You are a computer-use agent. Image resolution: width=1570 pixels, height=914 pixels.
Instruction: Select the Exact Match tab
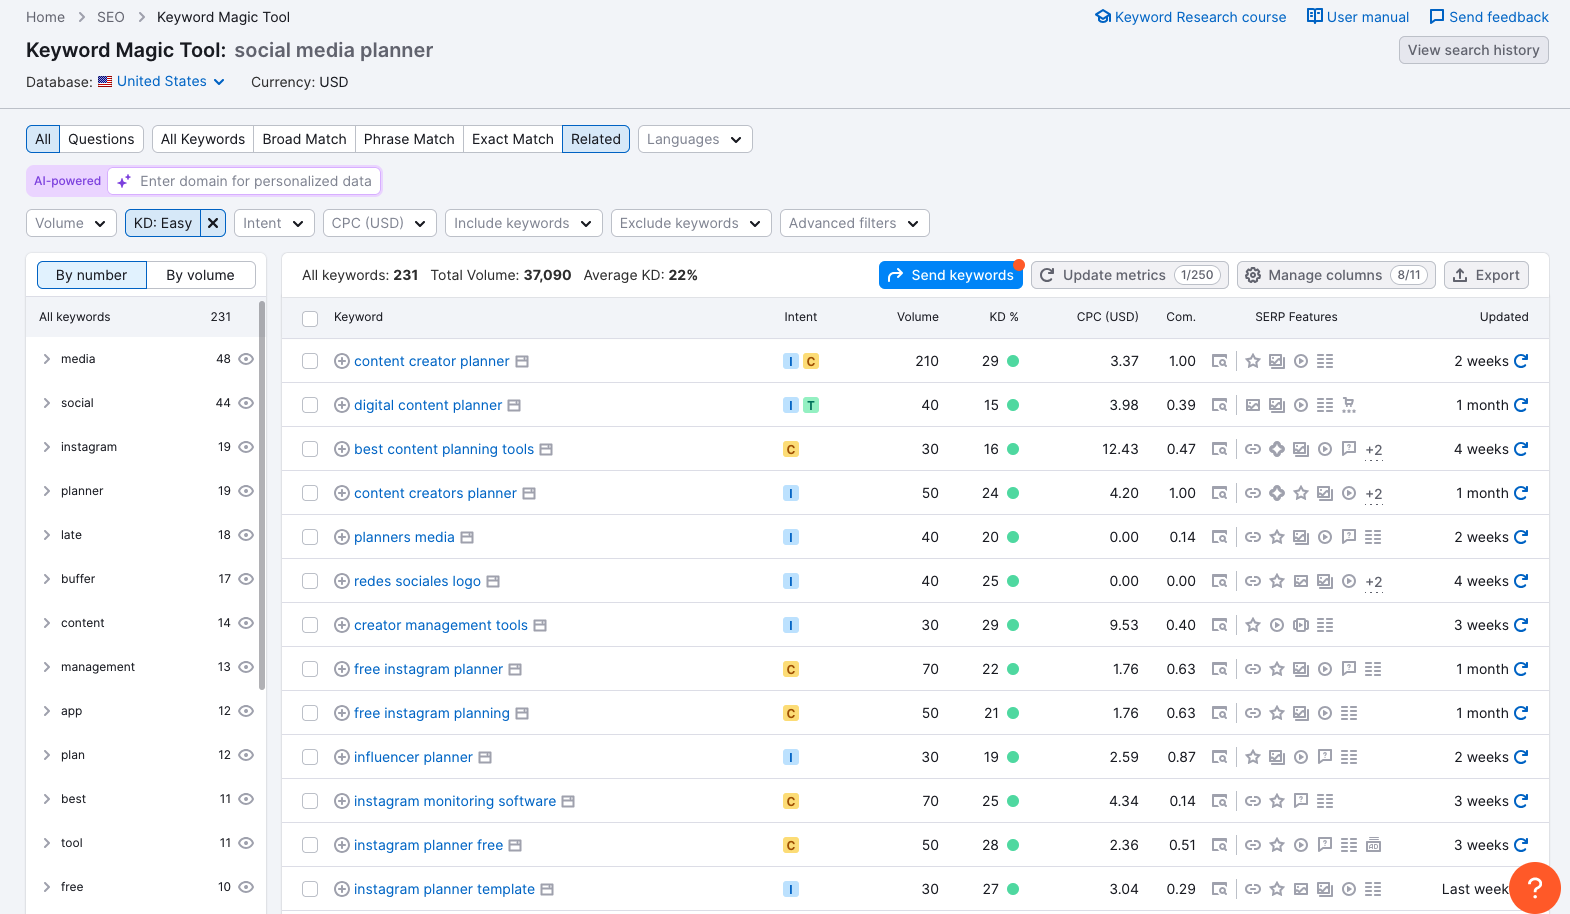[x=512, y=139]
